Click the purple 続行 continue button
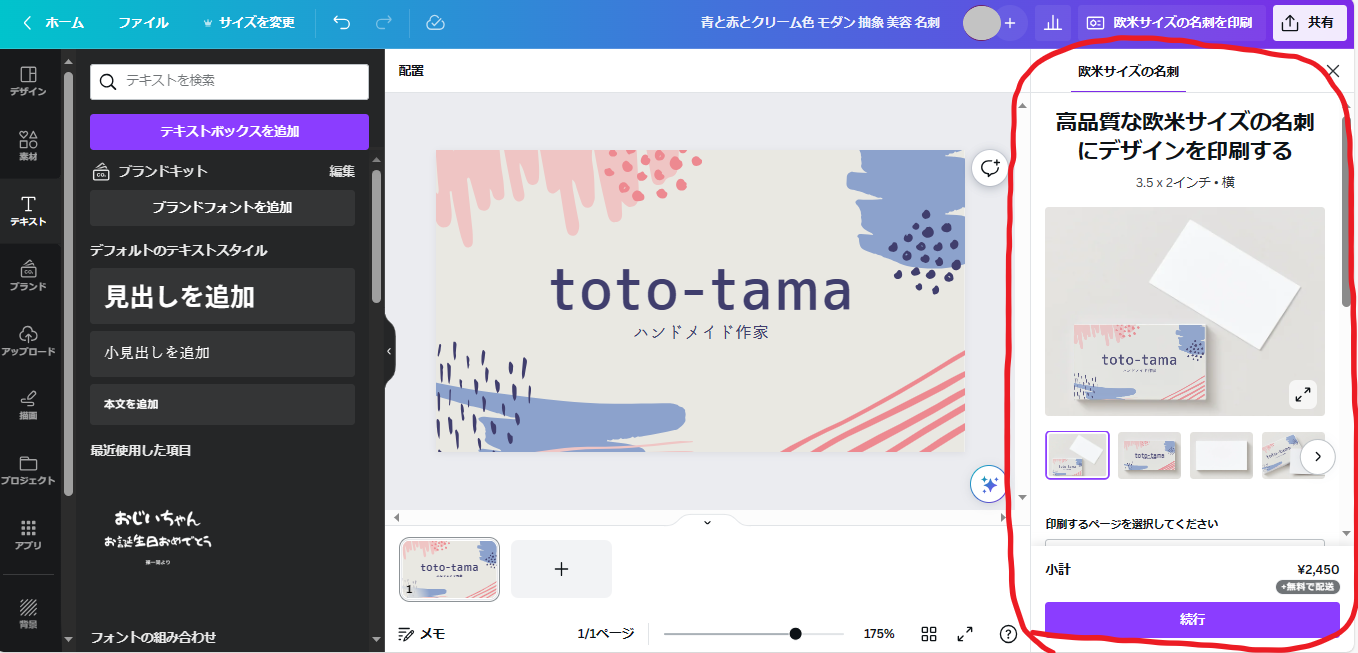The image size is (1358, 653). [x=1192, y=619]
